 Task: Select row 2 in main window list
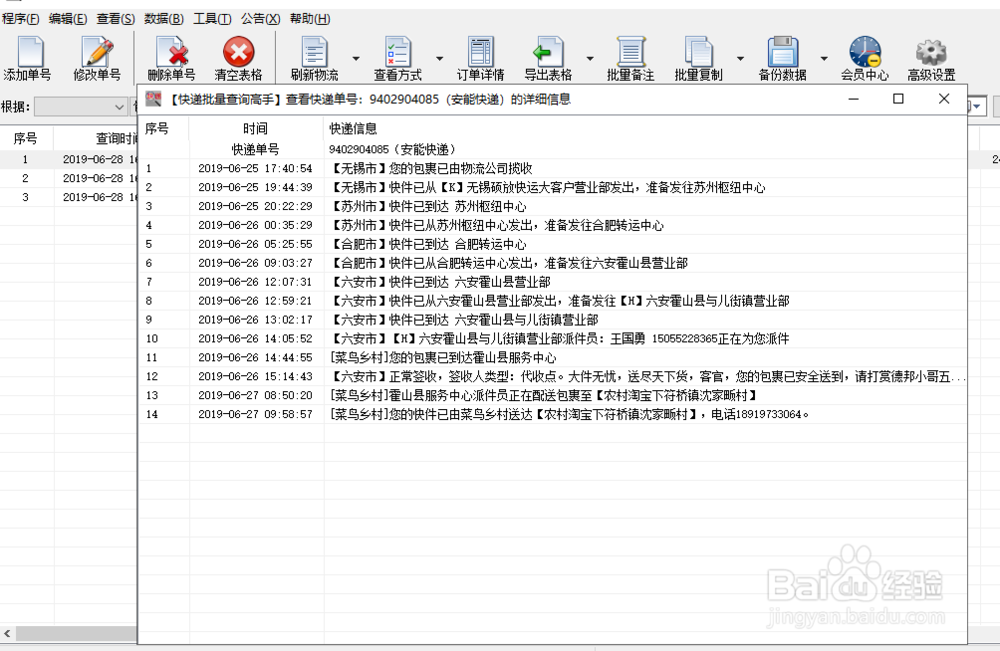68,179
